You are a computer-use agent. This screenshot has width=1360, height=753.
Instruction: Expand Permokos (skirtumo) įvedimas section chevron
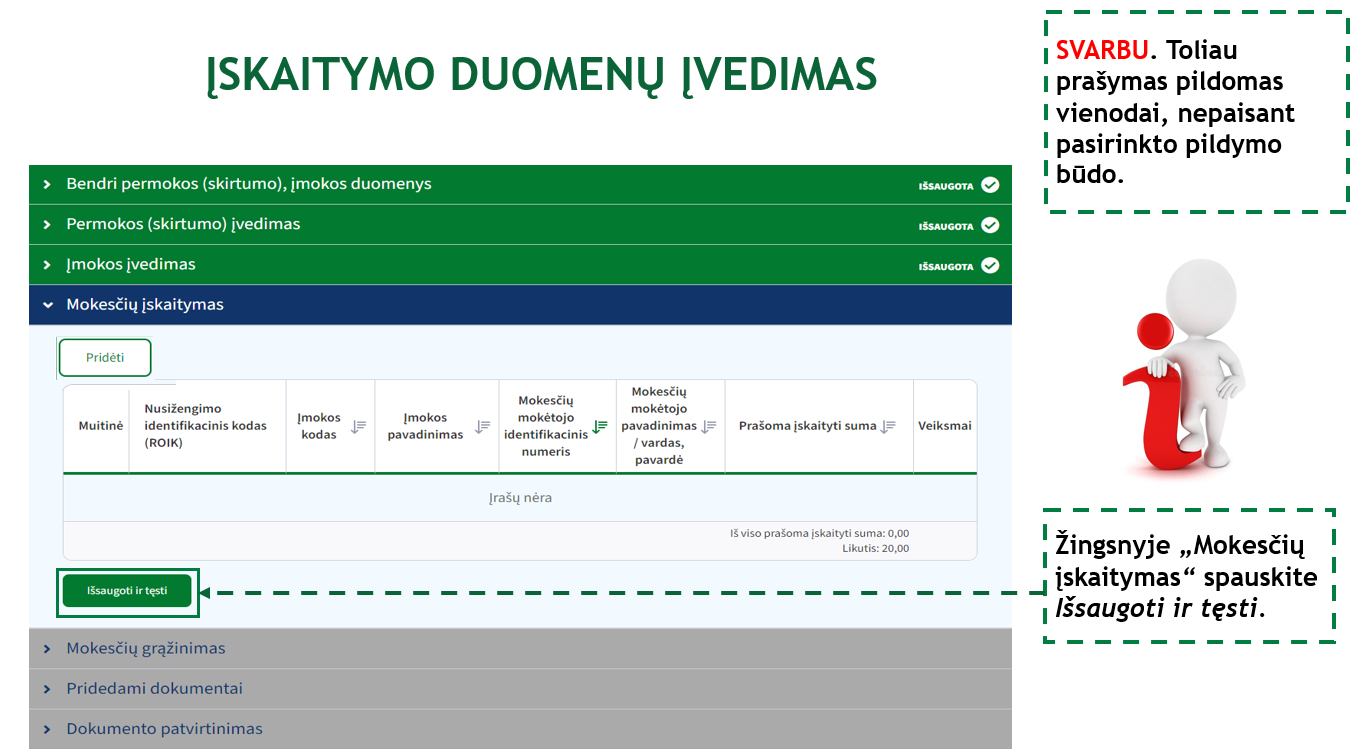coord(47,225)
